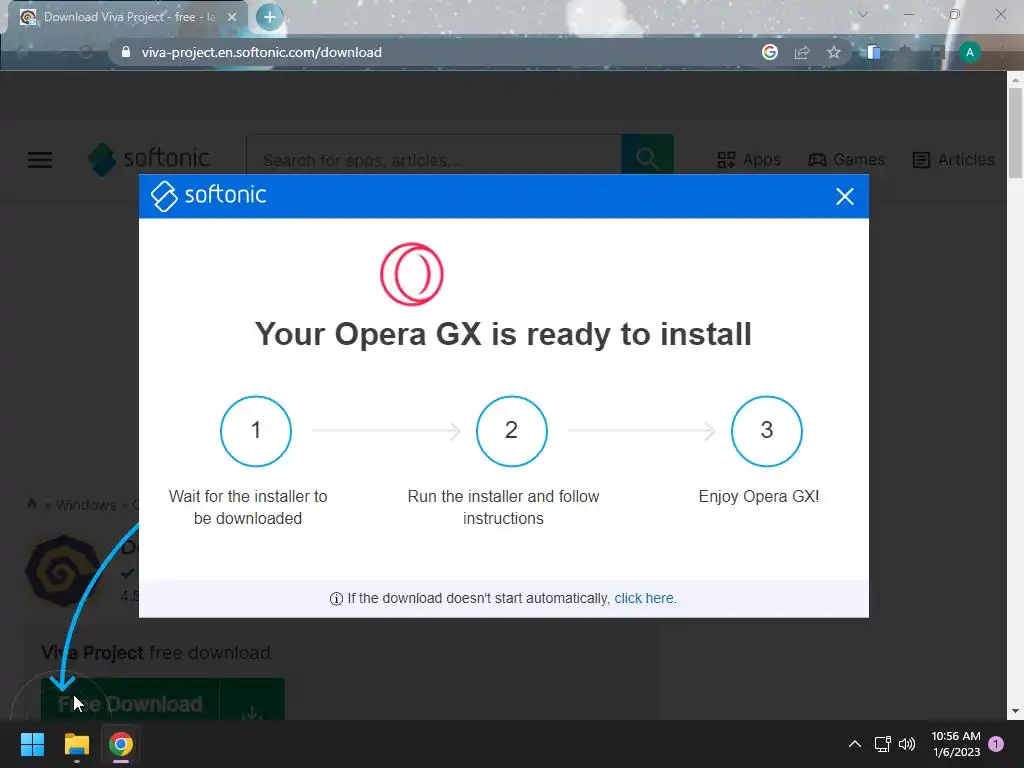The image size is (1024, 768).
Task: Open the Games menu item
Action: tap(846, 159)
